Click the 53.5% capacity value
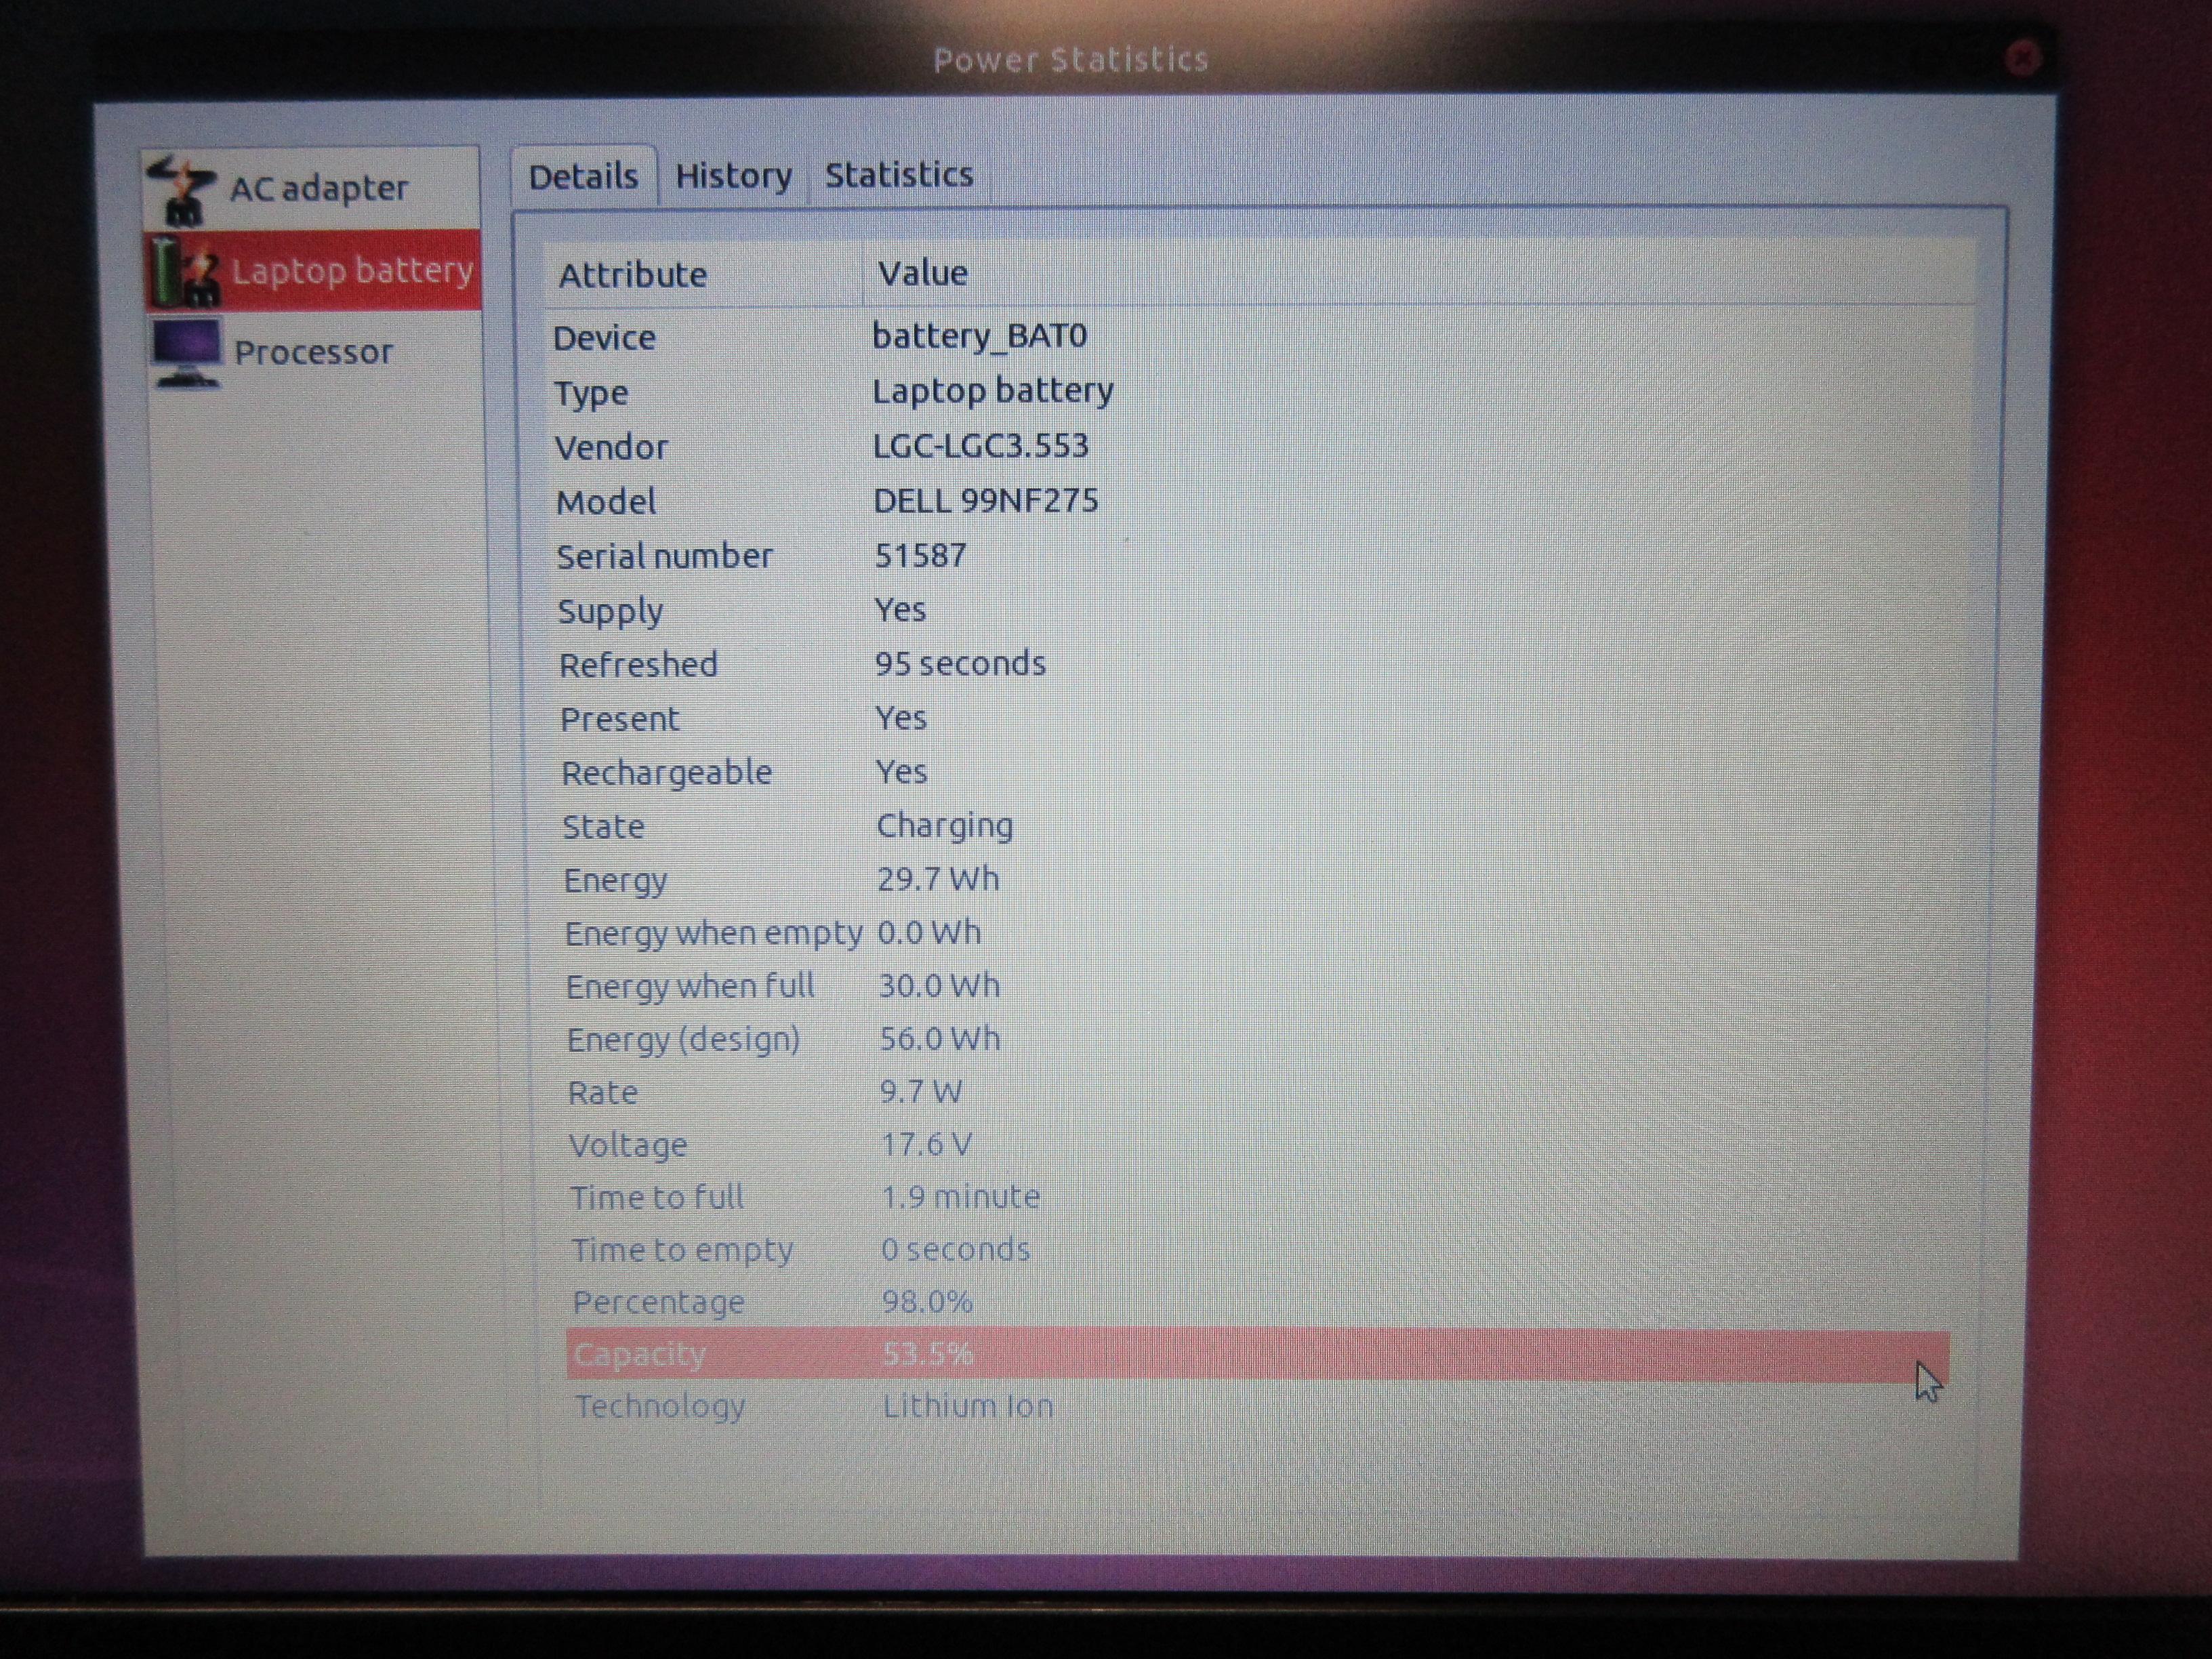This screenshot has width=2212, height=1659. [x=928, y=1354]
